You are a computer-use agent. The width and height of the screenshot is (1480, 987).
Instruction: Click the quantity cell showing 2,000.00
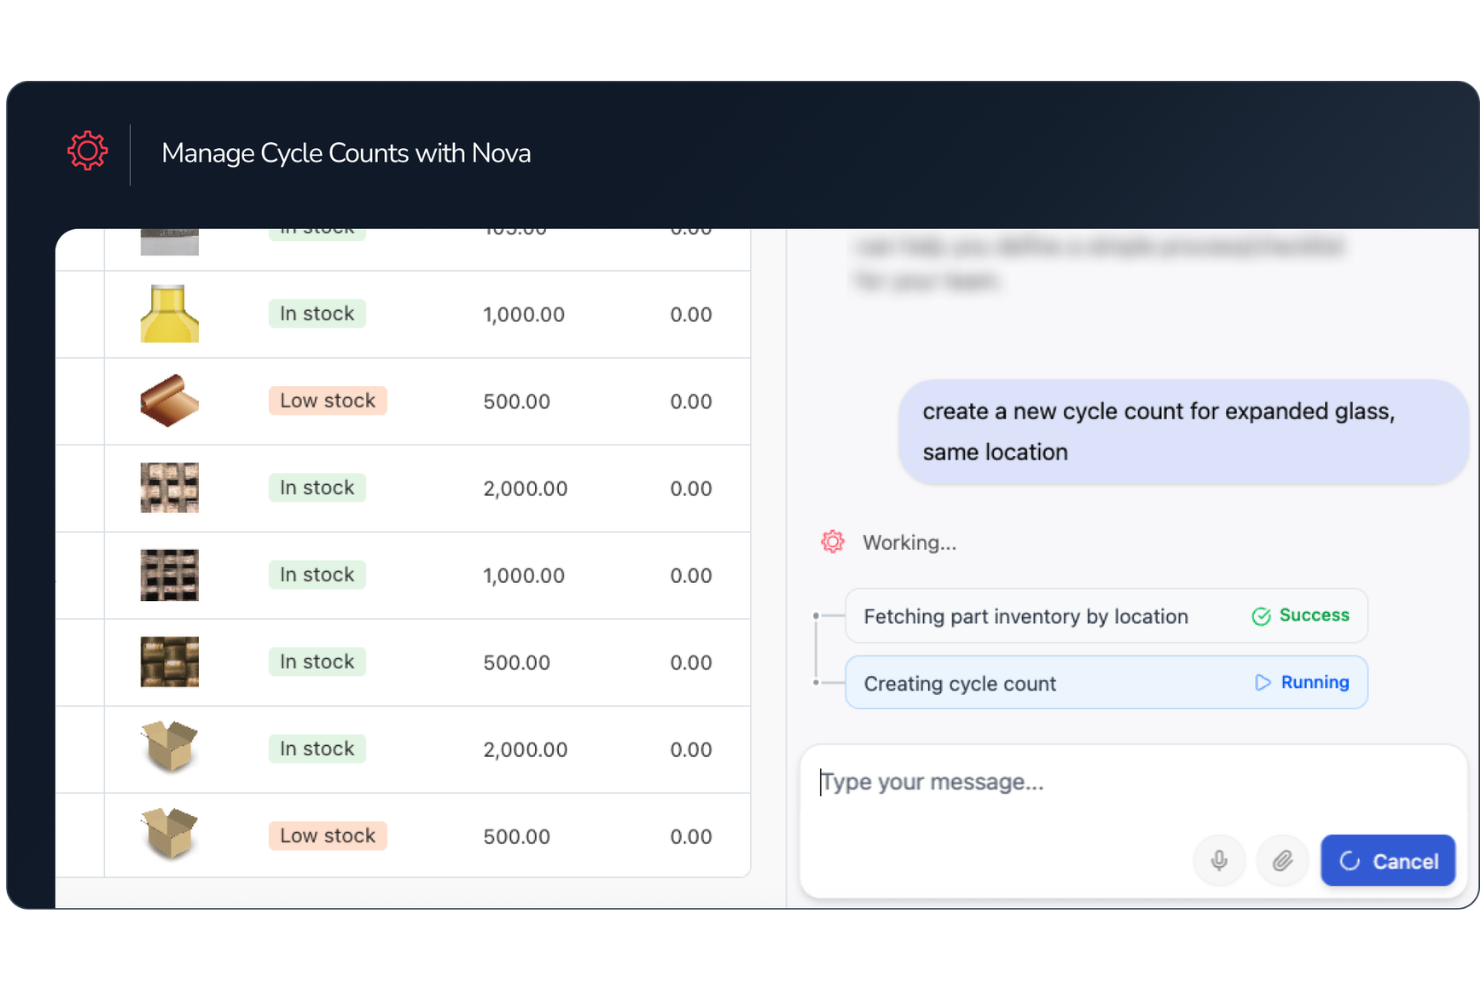coord(525,488)
